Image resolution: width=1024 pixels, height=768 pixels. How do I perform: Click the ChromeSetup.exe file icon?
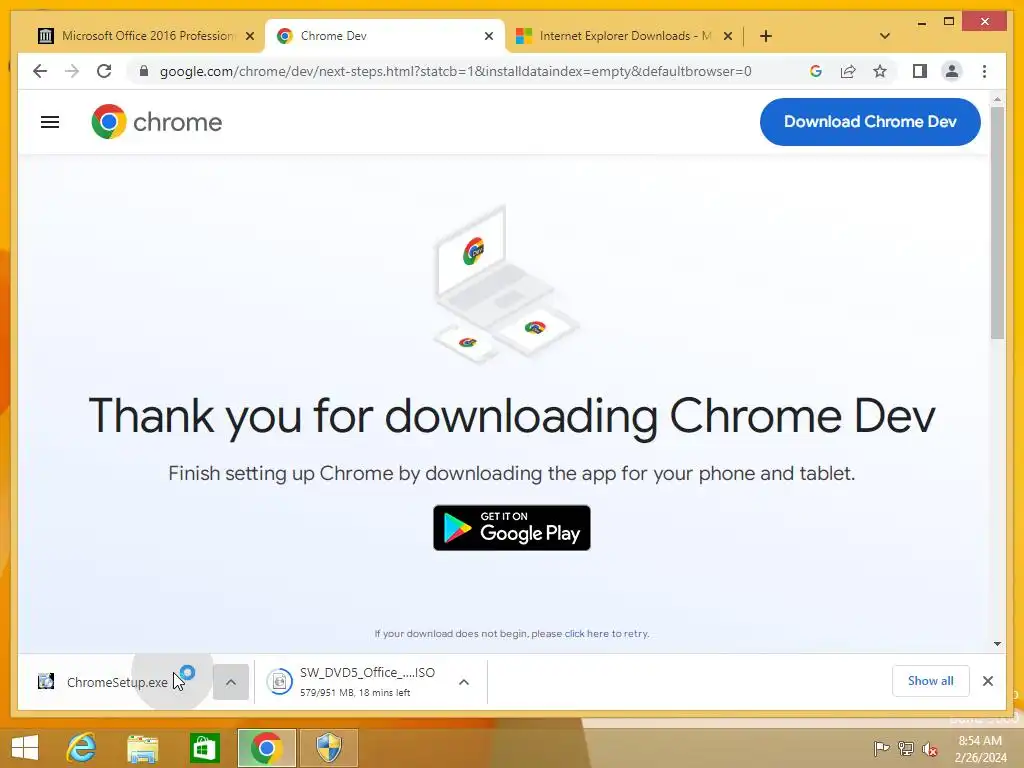click(x=46, y=682)
